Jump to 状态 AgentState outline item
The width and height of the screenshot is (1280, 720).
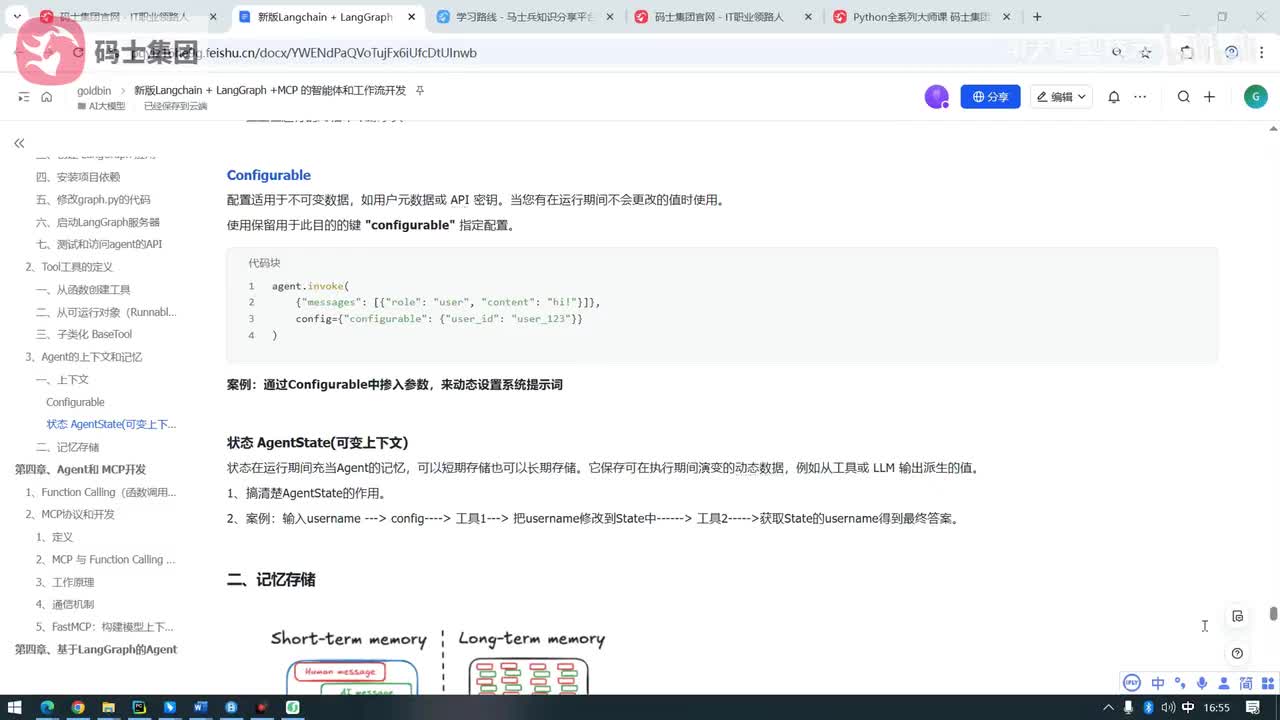coord(111,424)
